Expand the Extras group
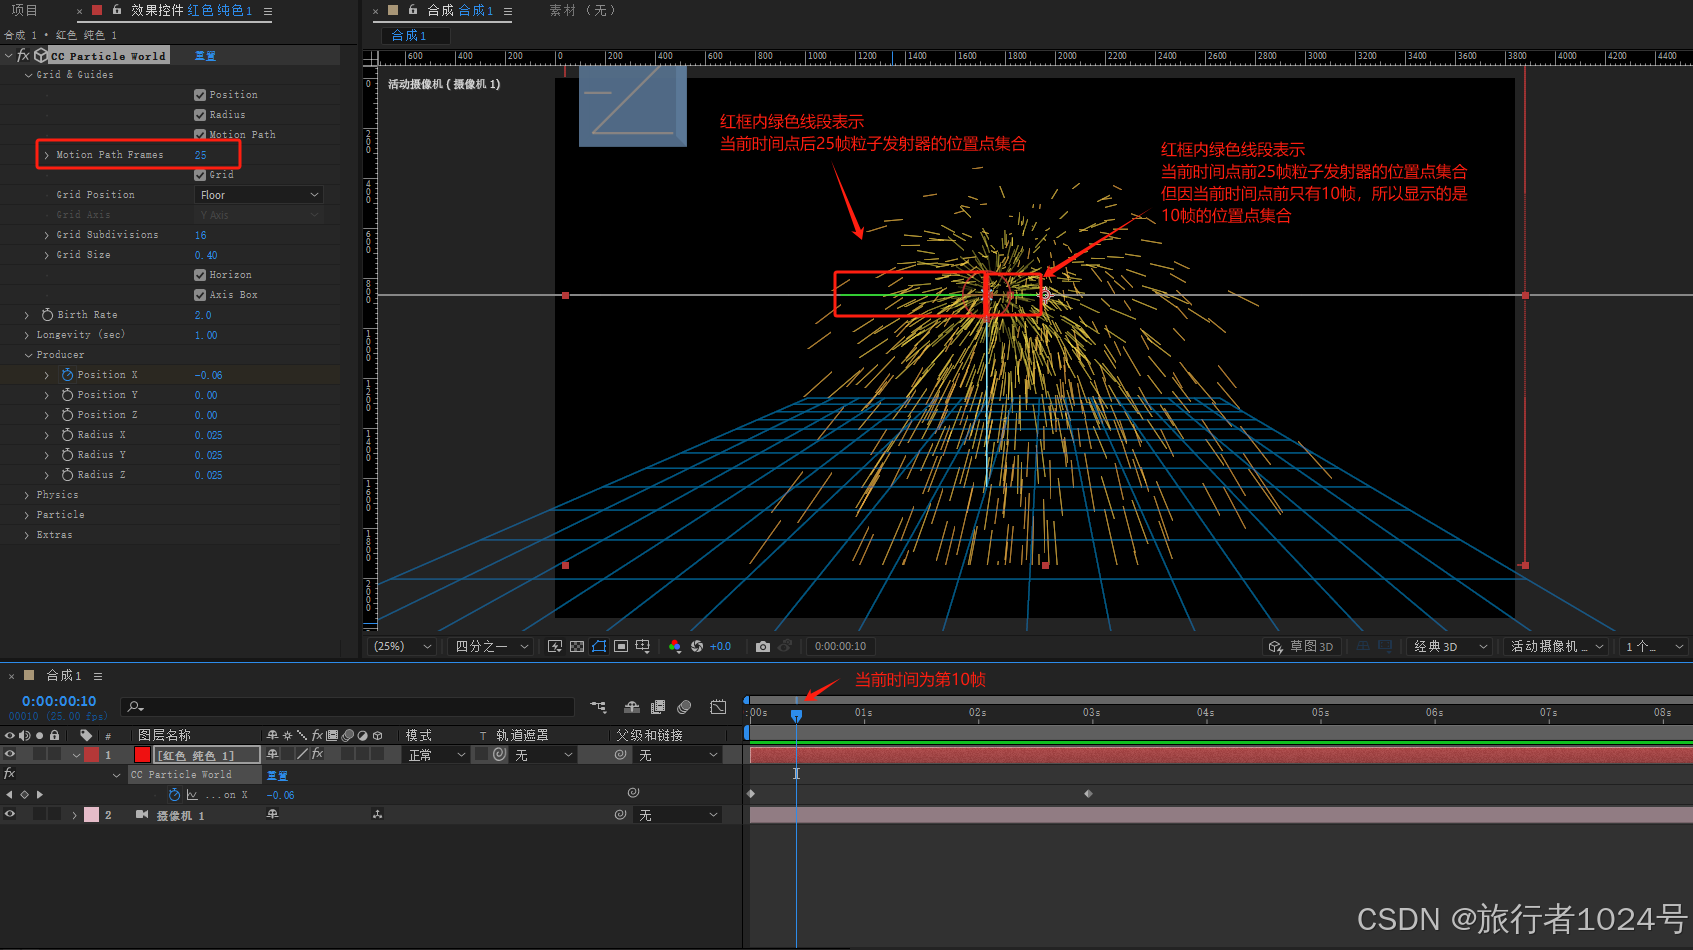The height and width of the screenshot is (950, 1693). 27,535
